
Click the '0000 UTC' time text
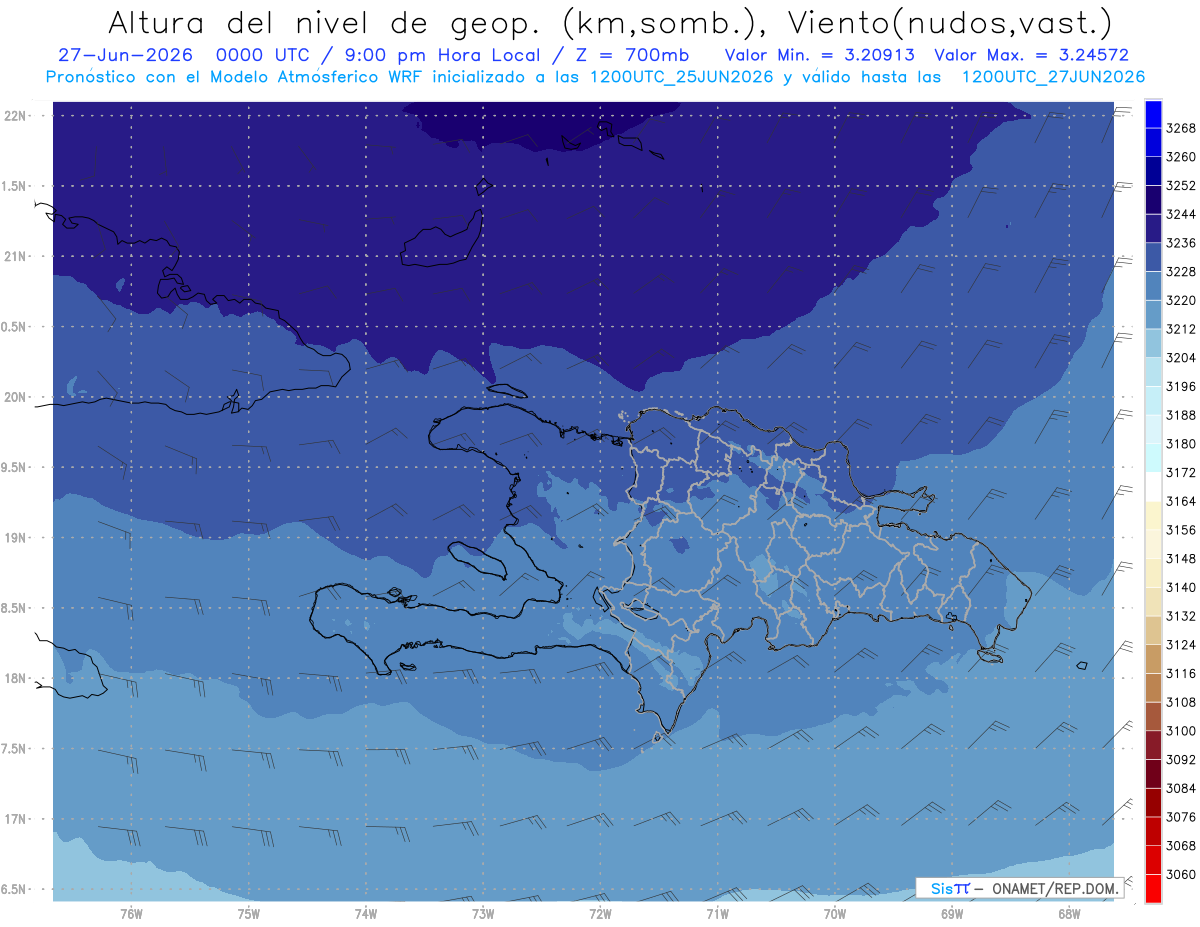pos(269,54)
